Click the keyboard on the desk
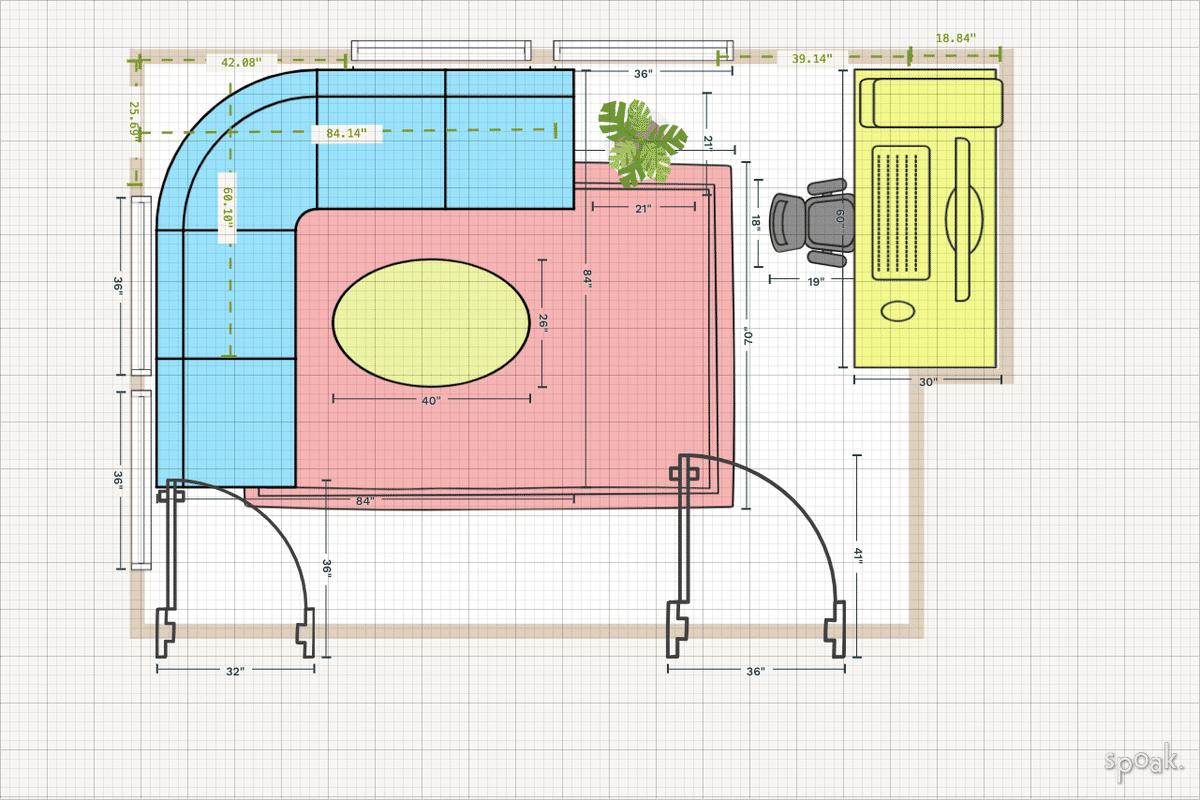Screen dimensions: 1200x800 902,213
